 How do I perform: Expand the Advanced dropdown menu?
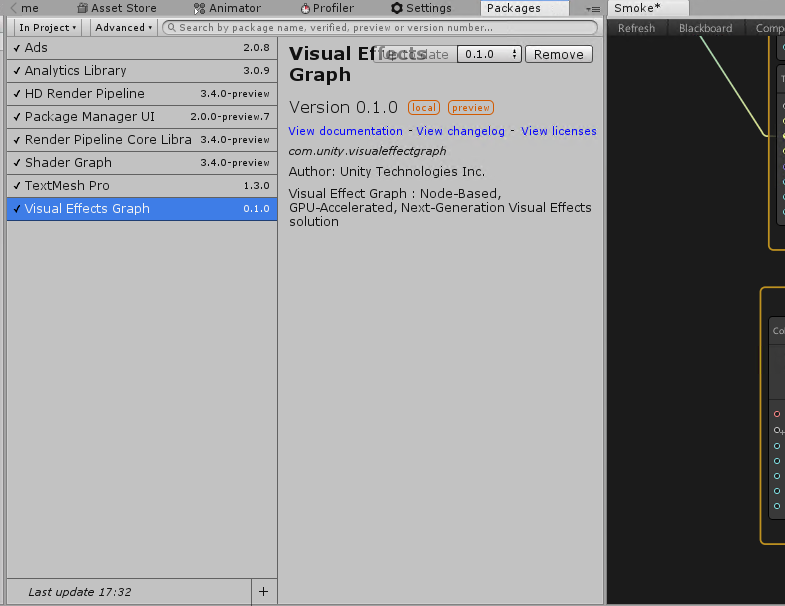point(125,27)
